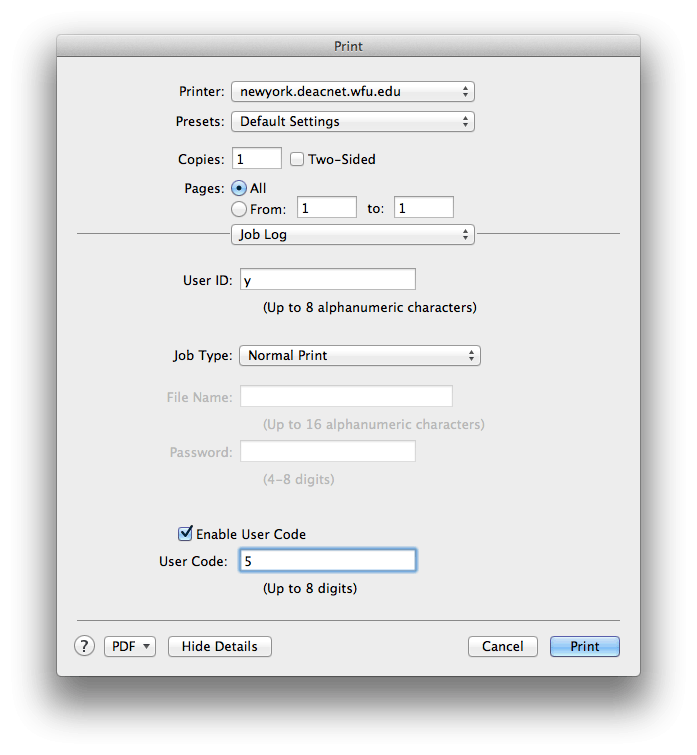The height and width of the screenshot is (755, 697).
Task: Select the All pages radio button
Action: click(239, 188)
